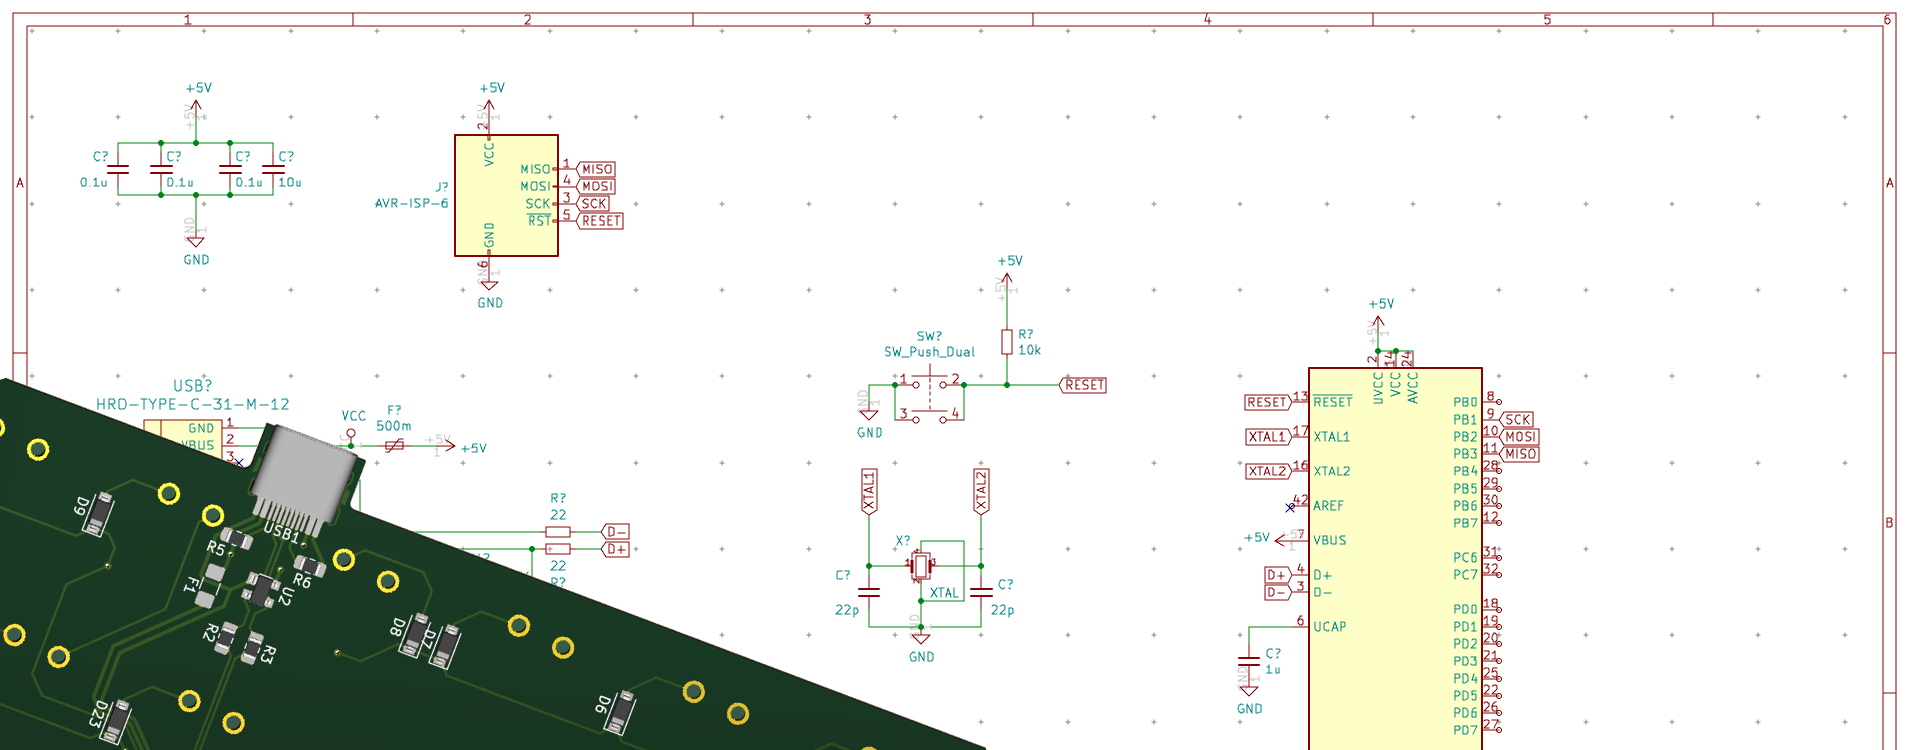Select the 500m fuse F? symbol
The image size is (1910, 750).
click(394, 445)
